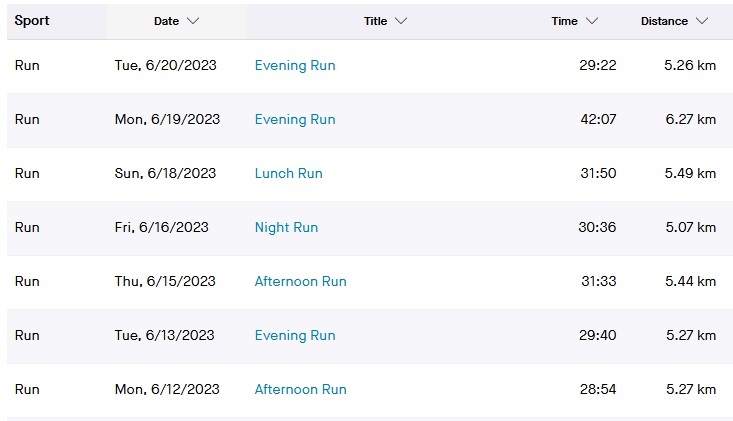Screen dimensions: 733x421
Task: Expand the Date column sort chevron
Action: (193, 21)
